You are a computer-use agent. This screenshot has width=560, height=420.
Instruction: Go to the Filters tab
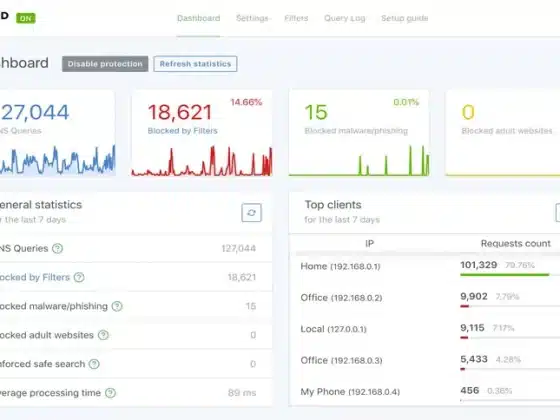[296, 18]
